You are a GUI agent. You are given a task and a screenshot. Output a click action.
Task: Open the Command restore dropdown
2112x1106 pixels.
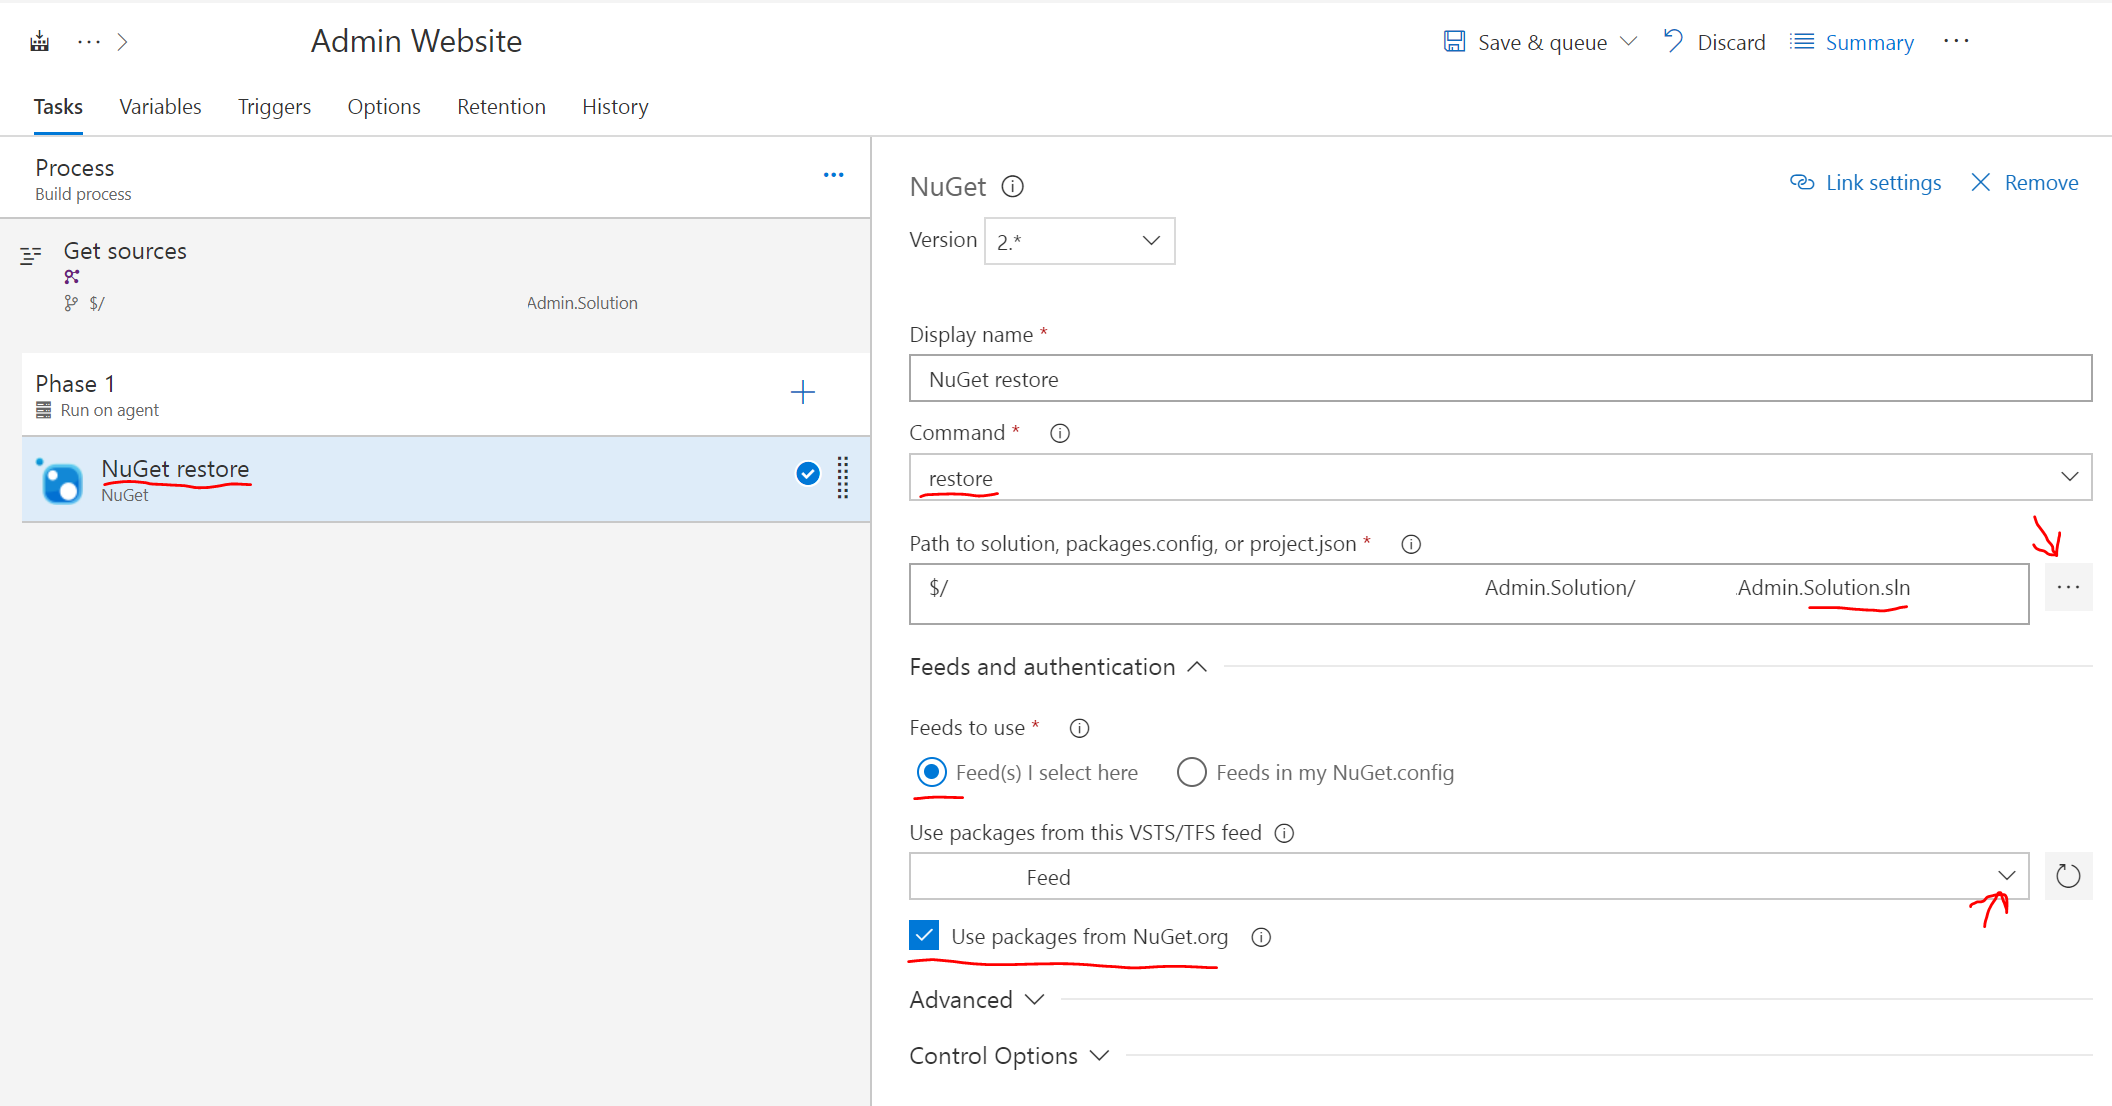click(1499, 478)
